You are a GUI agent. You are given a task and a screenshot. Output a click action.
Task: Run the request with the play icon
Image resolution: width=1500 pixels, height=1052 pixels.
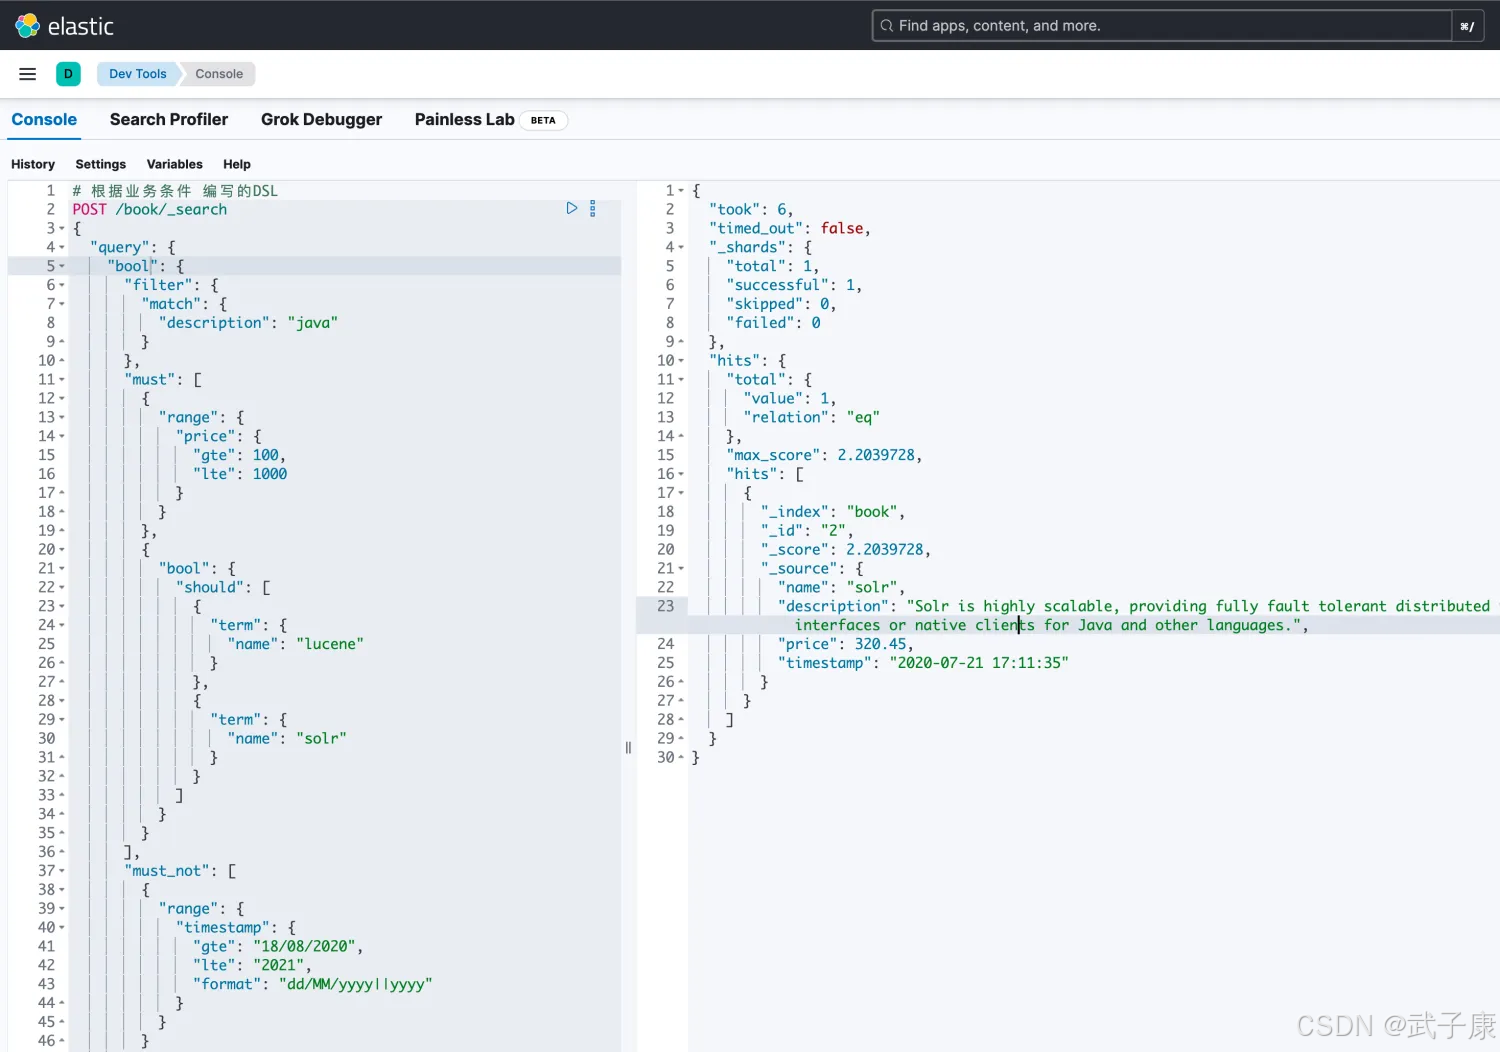click(572, 209)
